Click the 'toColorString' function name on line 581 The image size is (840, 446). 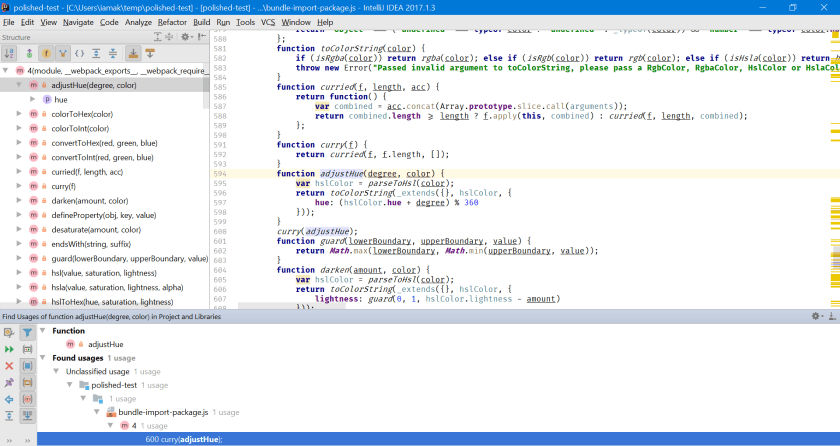(x=352, y=48)
